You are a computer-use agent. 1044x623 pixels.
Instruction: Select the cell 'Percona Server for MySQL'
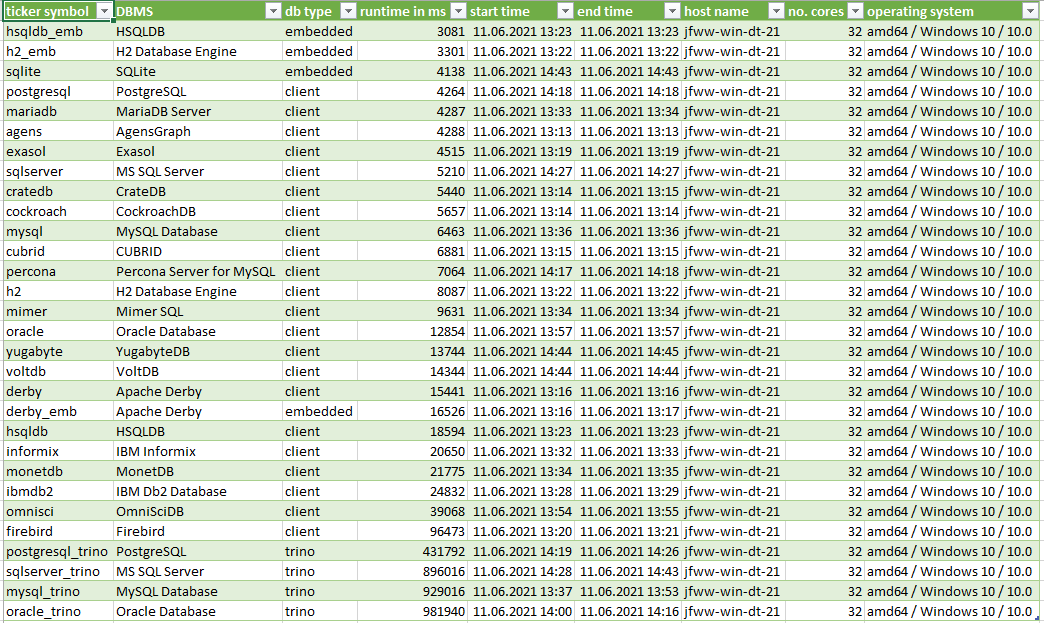tap(198, 271)
